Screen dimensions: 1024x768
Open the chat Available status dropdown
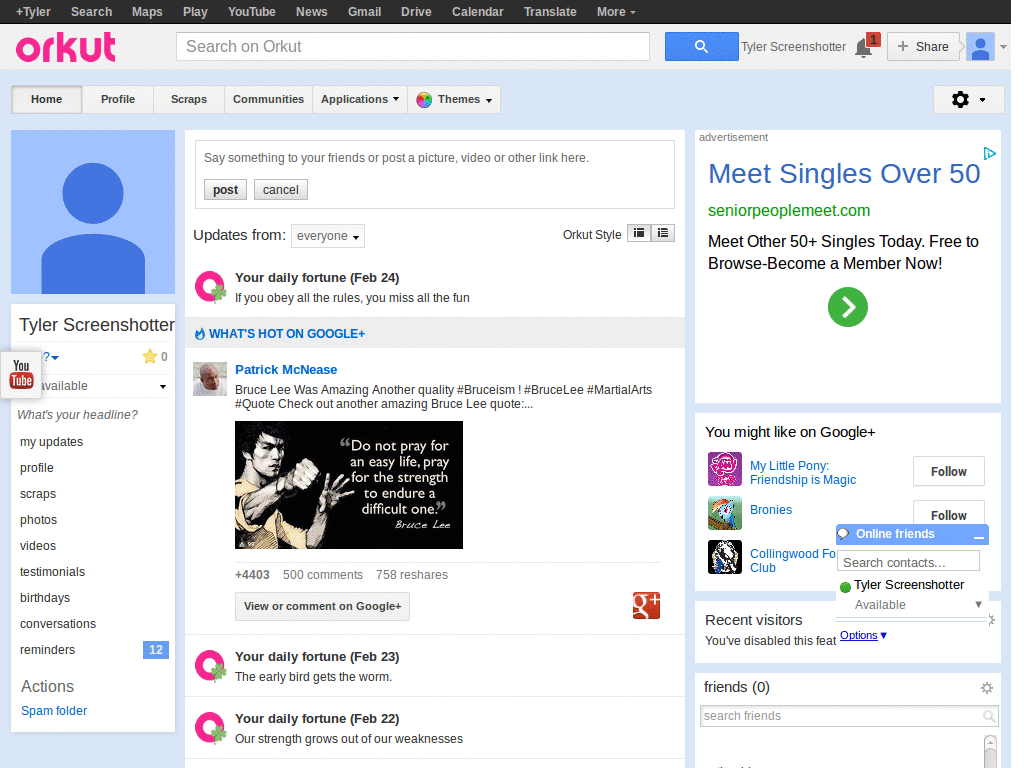(978, 605)
